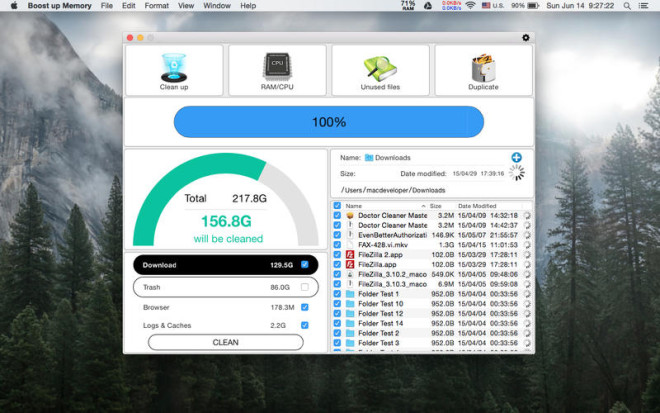Open the Window menu
Image resolution: width=660 pixels, height=413 pixels.
tap(217, 5)
